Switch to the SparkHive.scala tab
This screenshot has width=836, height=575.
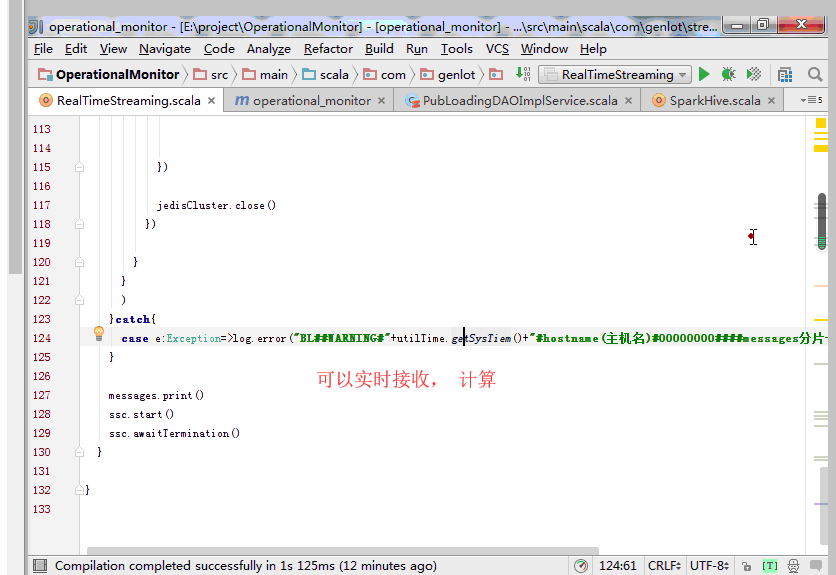[714, 100]
